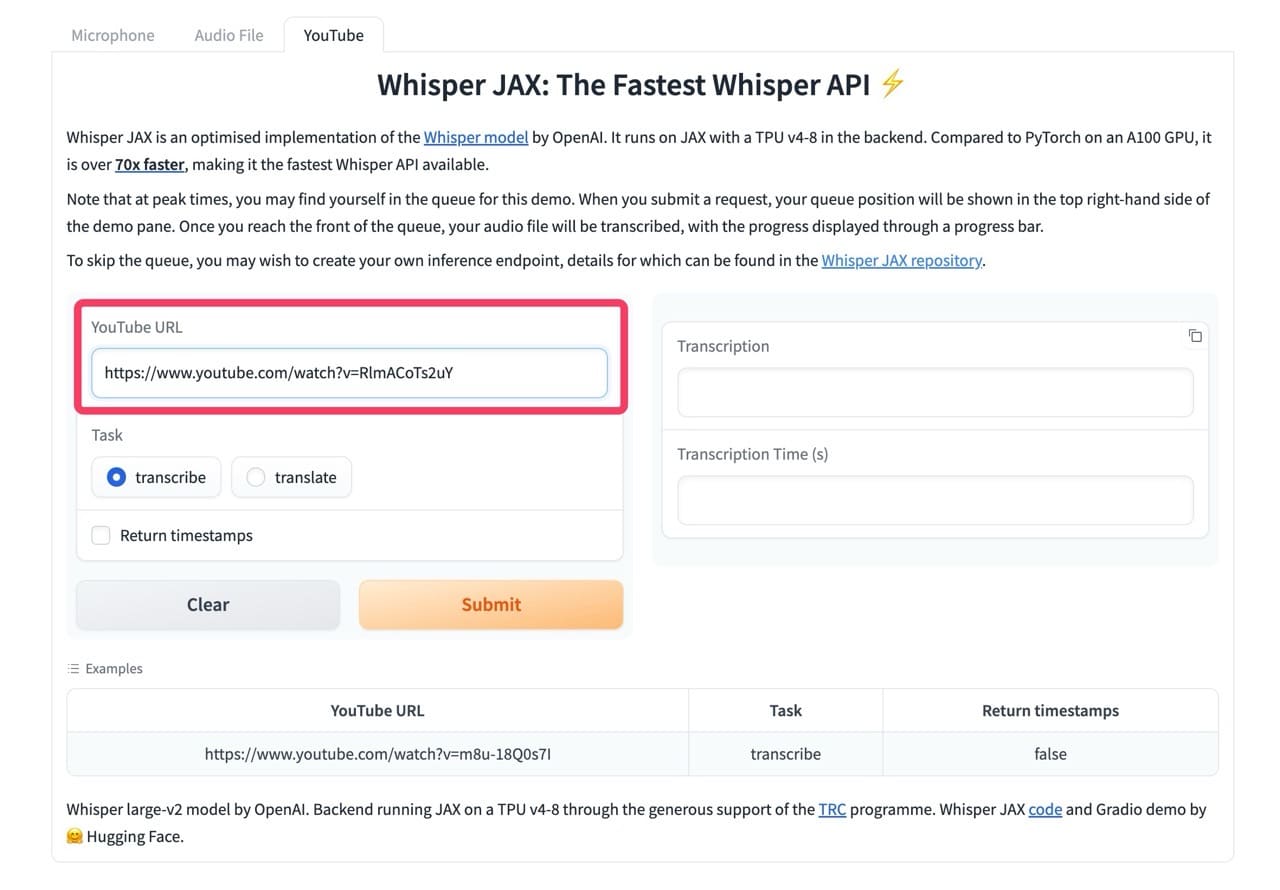This screenshot has width=1280, height=890.
Task: Open the Whisper JAX code link
Action: point(1045,810)
